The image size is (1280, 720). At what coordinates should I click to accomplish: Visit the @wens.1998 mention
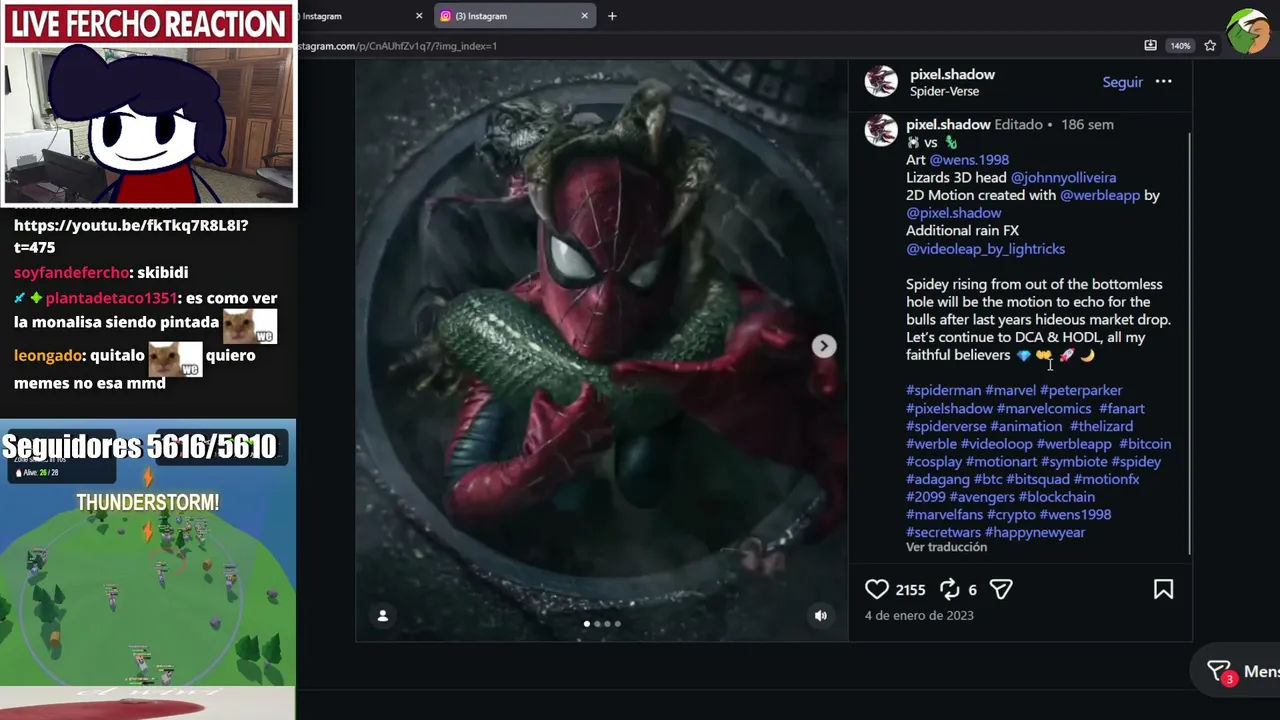tap(969, 160)
